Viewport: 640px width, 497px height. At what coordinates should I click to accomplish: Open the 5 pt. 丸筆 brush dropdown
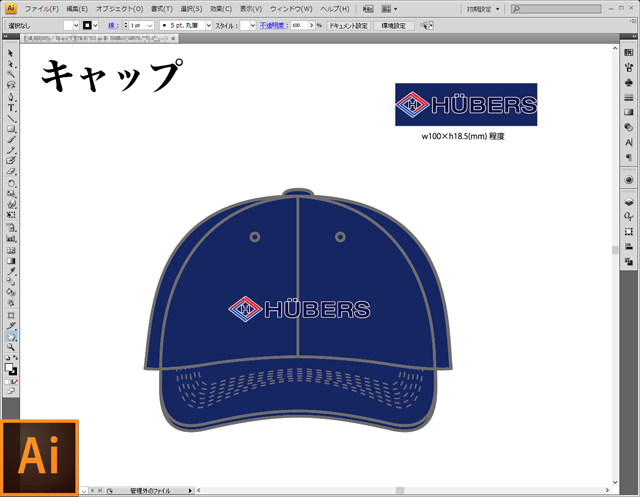click(209, 25)
